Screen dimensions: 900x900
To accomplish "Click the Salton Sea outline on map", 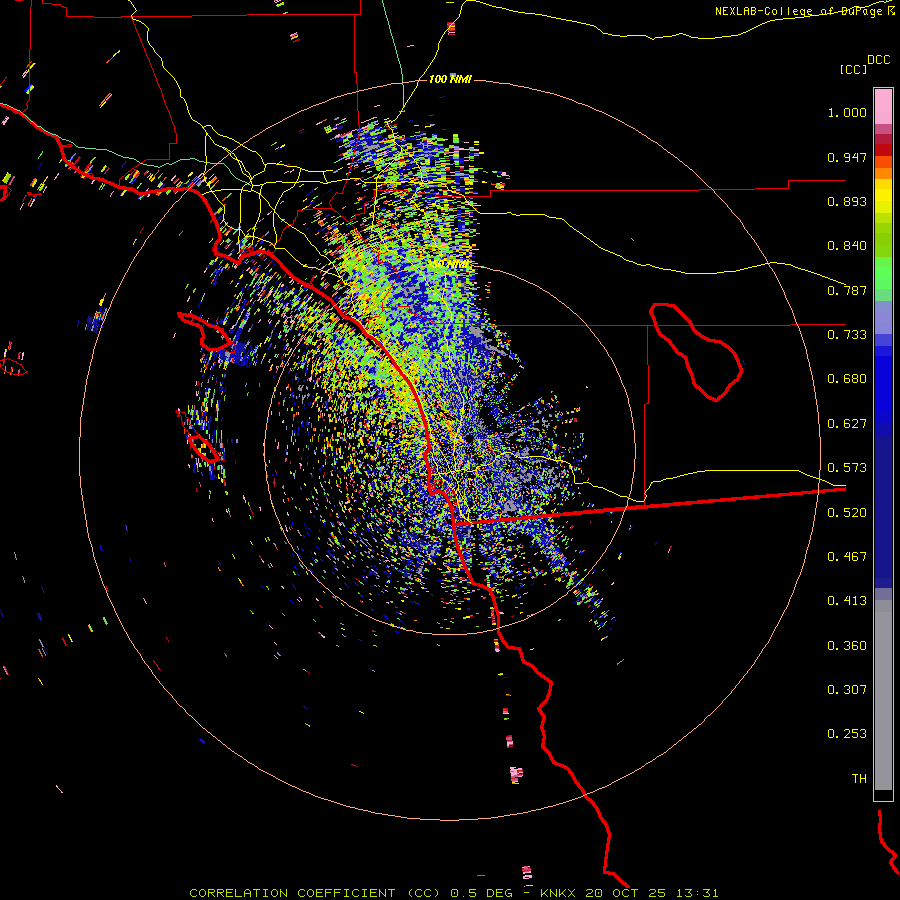I will (x=696, y=352).
